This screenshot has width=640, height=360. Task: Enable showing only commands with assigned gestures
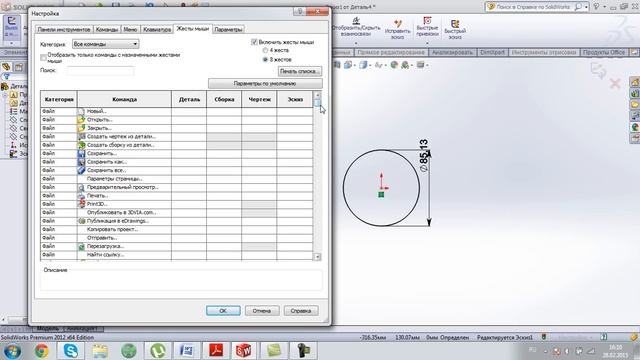click(x=43, y=58)
